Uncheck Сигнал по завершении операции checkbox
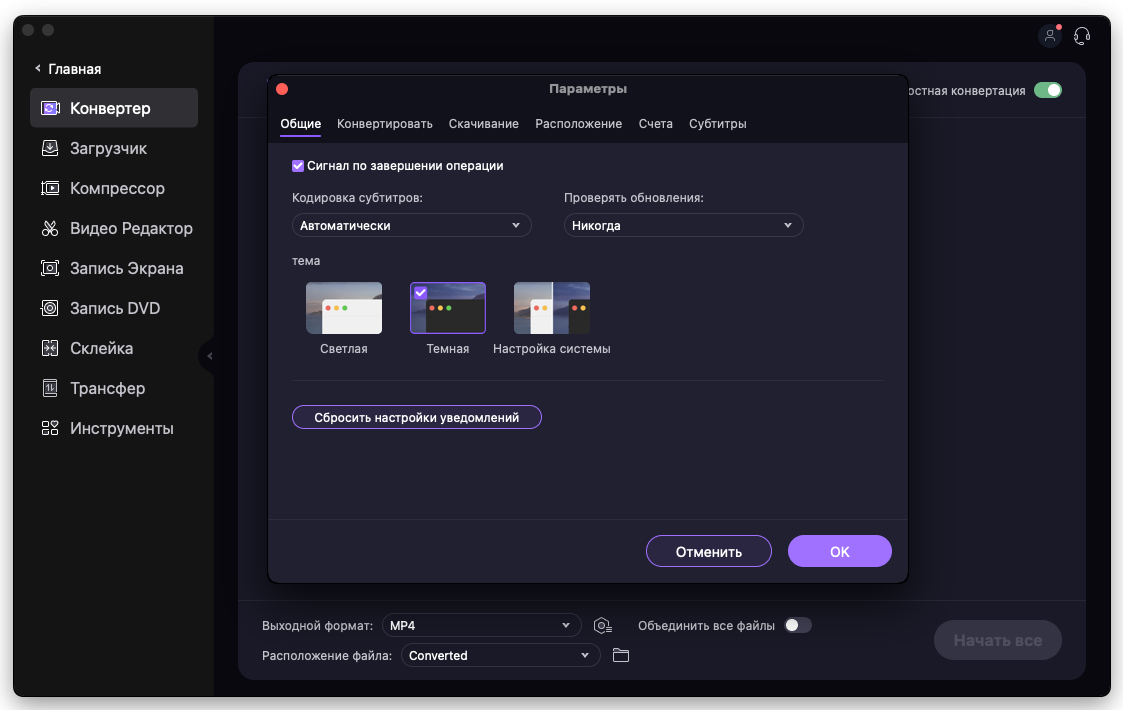This screenshot has width=1123, height=710. click(x=298, y=166)
